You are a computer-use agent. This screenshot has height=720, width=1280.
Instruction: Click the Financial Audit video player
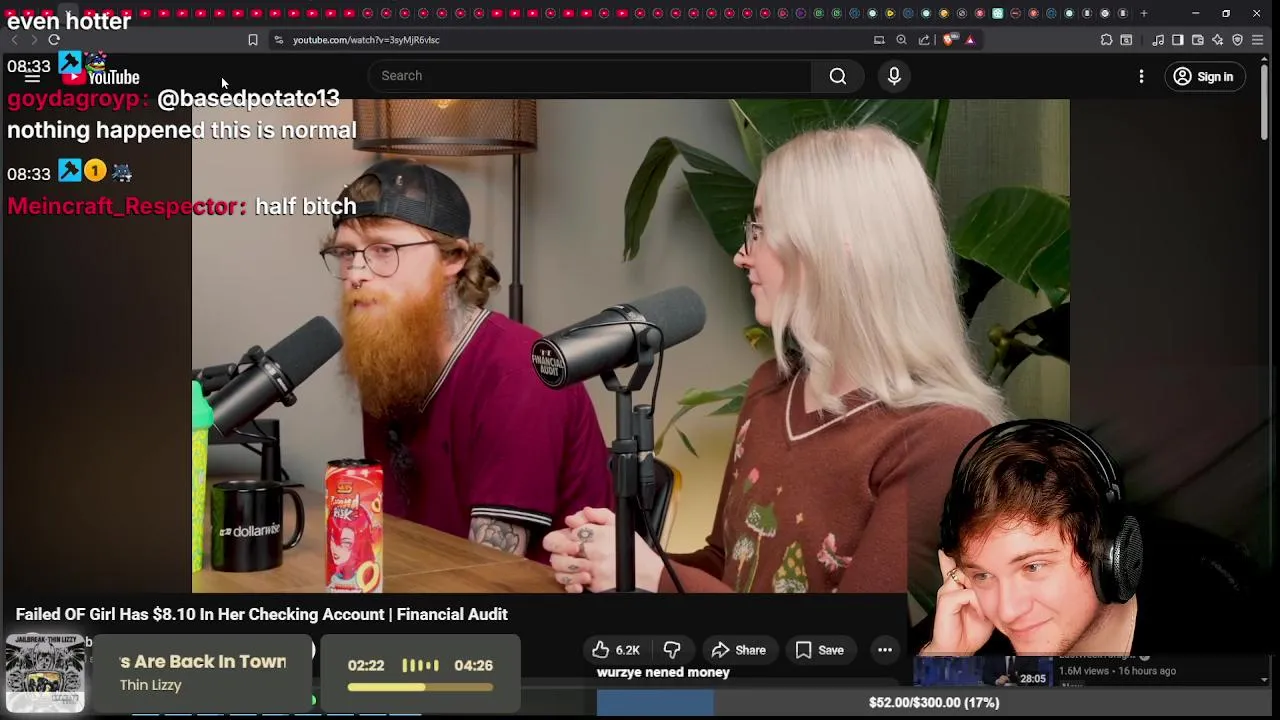pyautogui.click(x=630, y=346)
